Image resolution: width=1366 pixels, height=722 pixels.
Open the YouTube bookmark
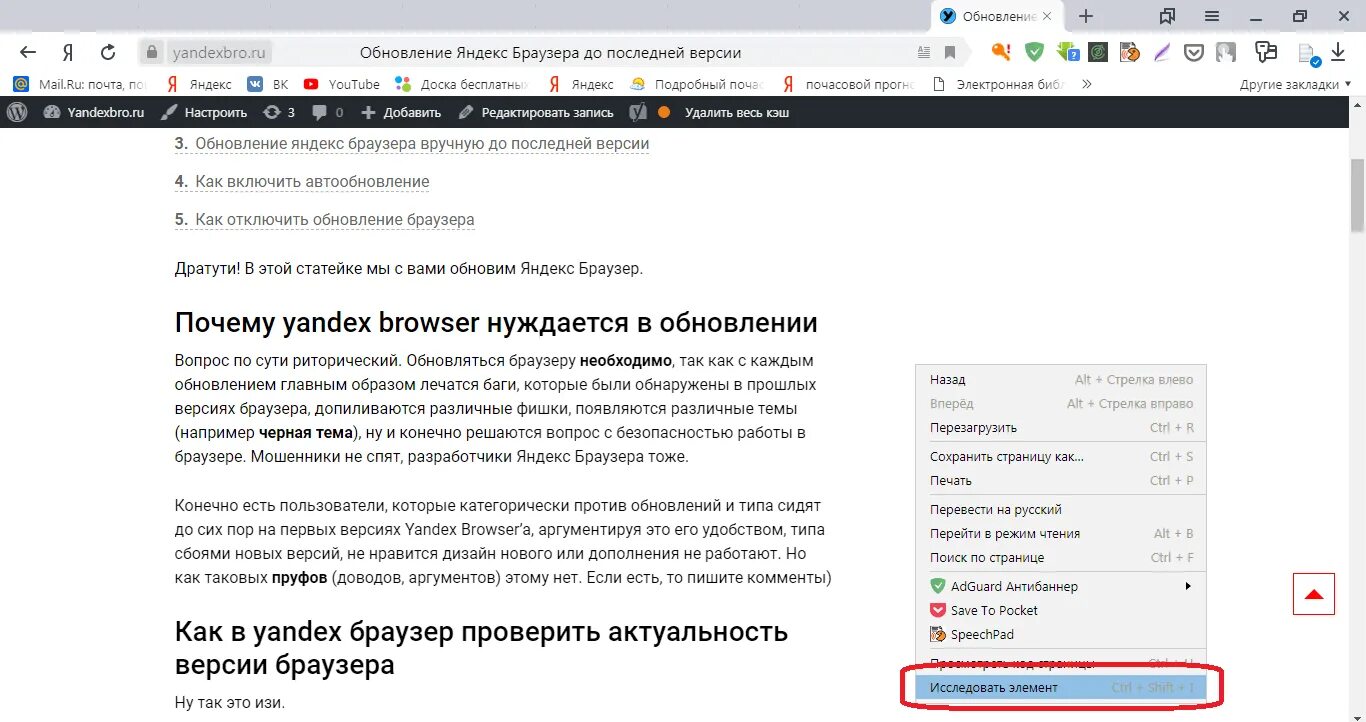click(341, 84)
